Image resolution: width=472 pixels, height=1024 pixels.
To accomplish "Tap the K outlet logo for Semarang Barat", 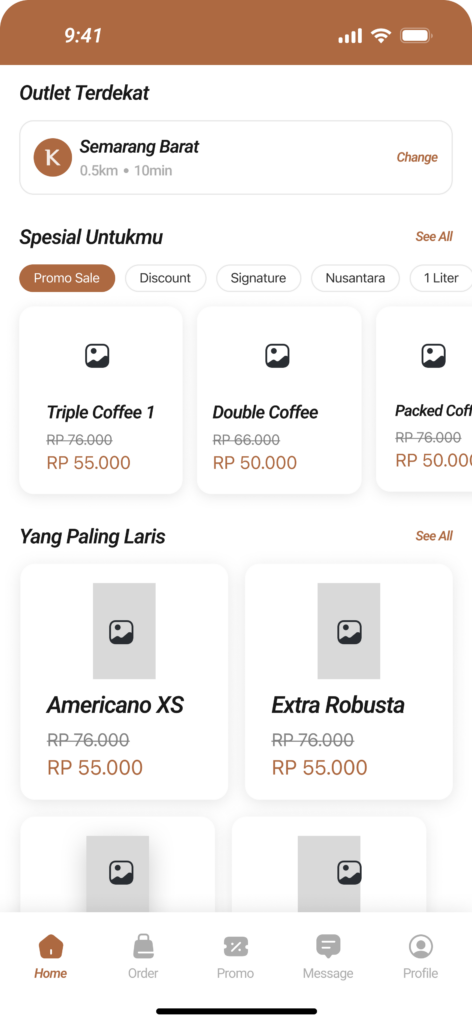I will (53, 157).
